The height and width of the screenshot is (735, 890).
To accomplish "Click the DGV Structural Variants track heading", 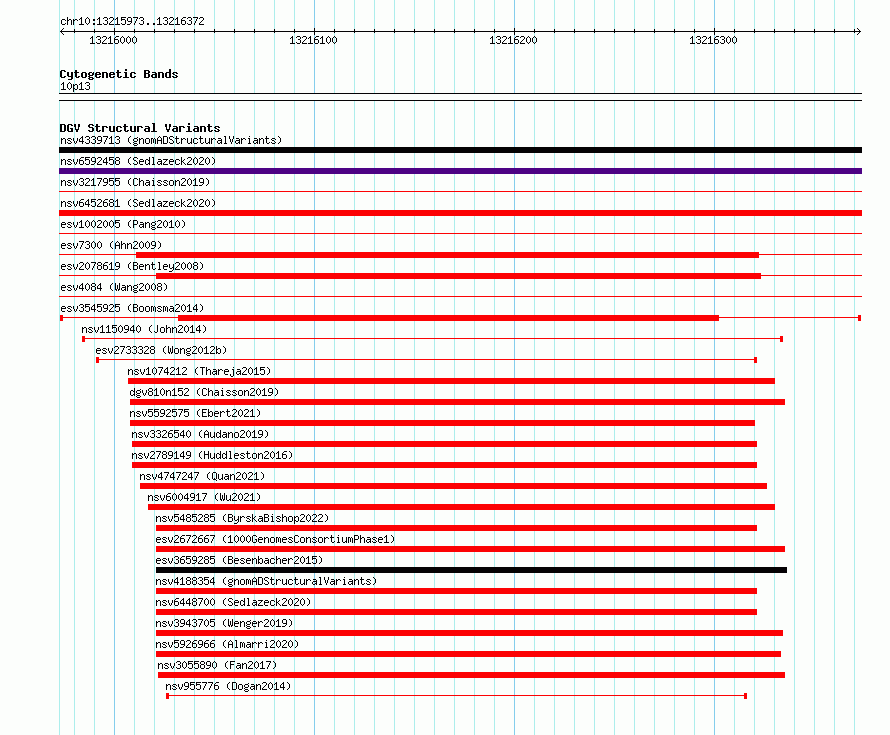I will tap(140, 128).
